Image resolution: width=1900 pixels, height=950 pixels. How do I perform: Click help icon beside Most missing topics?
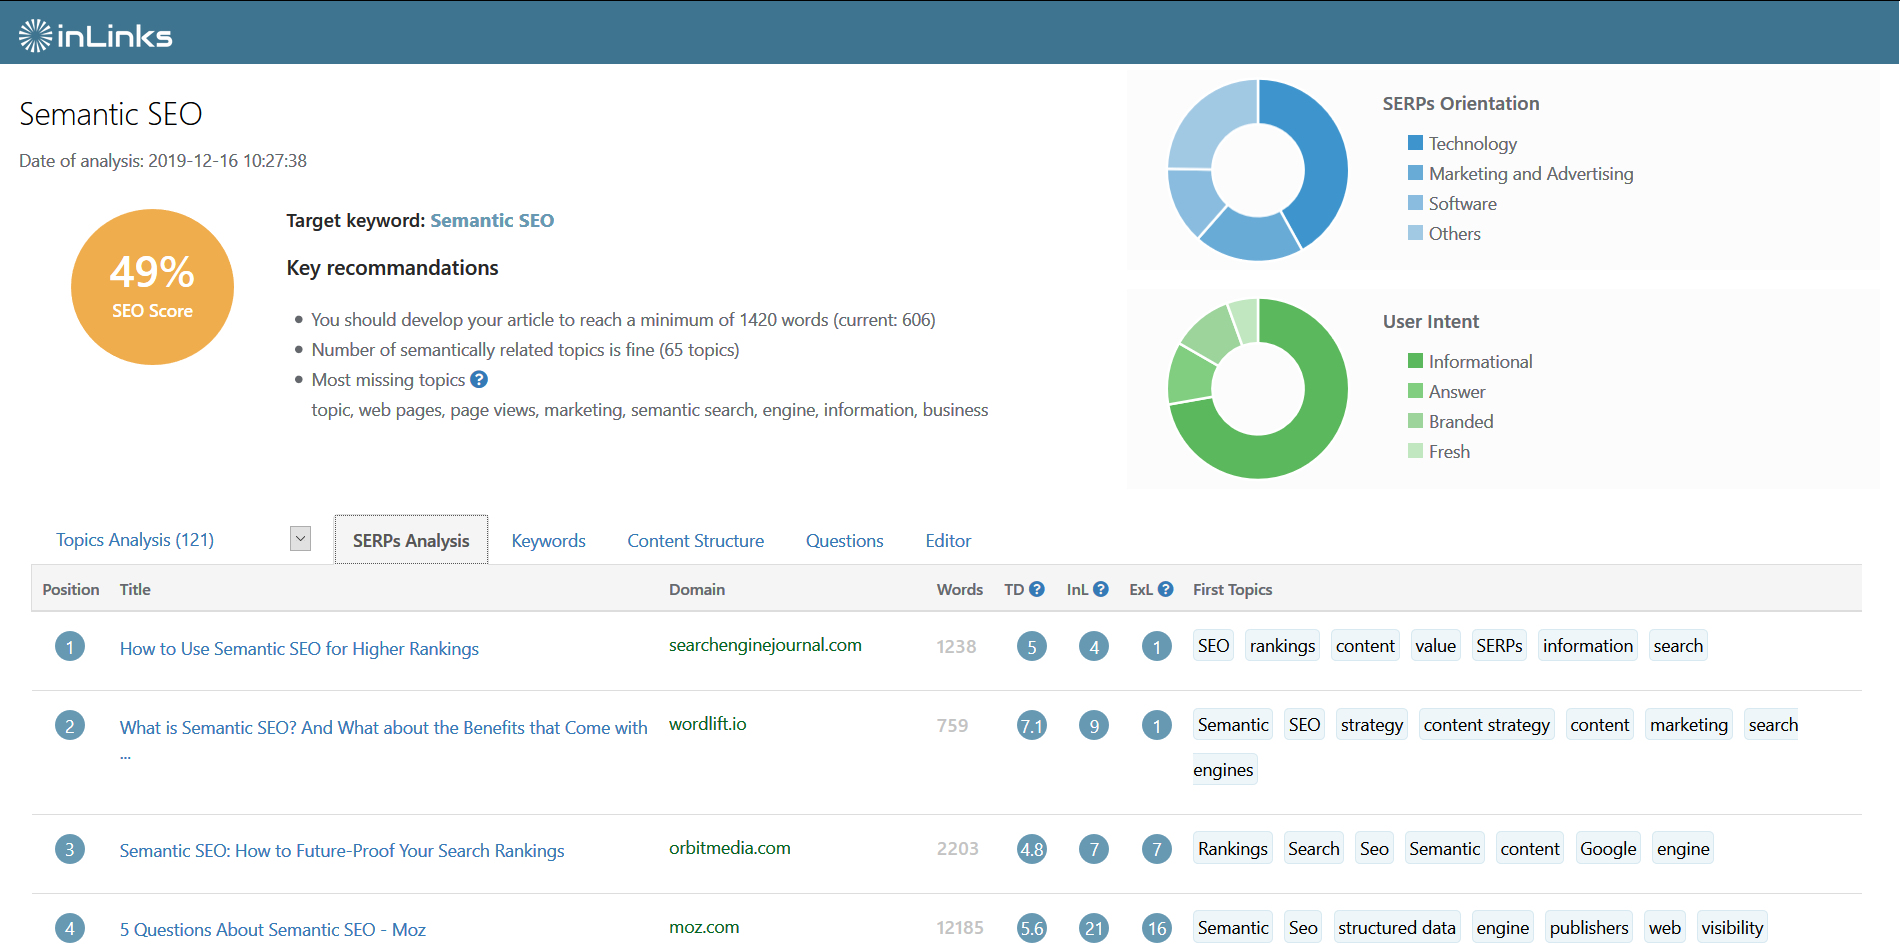(x=479, y=380)
